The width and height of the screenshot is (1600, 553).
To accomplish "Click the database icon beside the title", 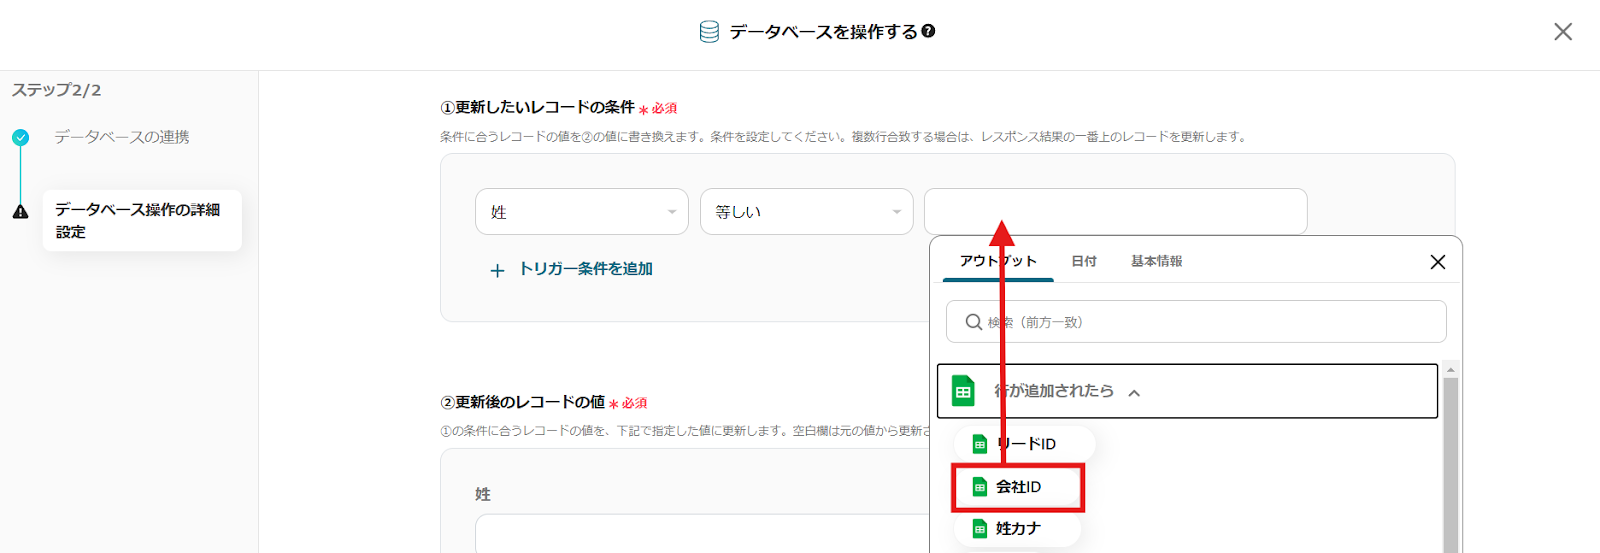I will click(x=709, y=32).
